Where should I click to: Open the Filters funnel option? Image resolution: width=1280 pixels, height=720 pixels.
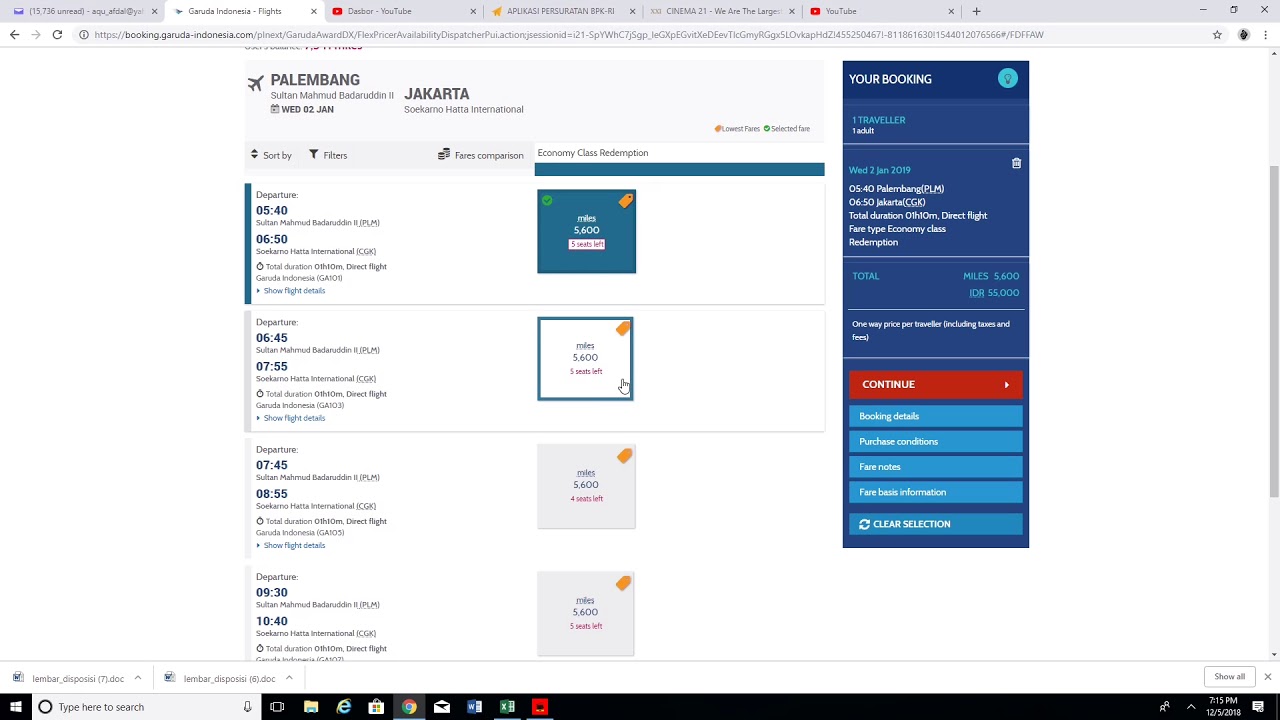coord(327,155)
